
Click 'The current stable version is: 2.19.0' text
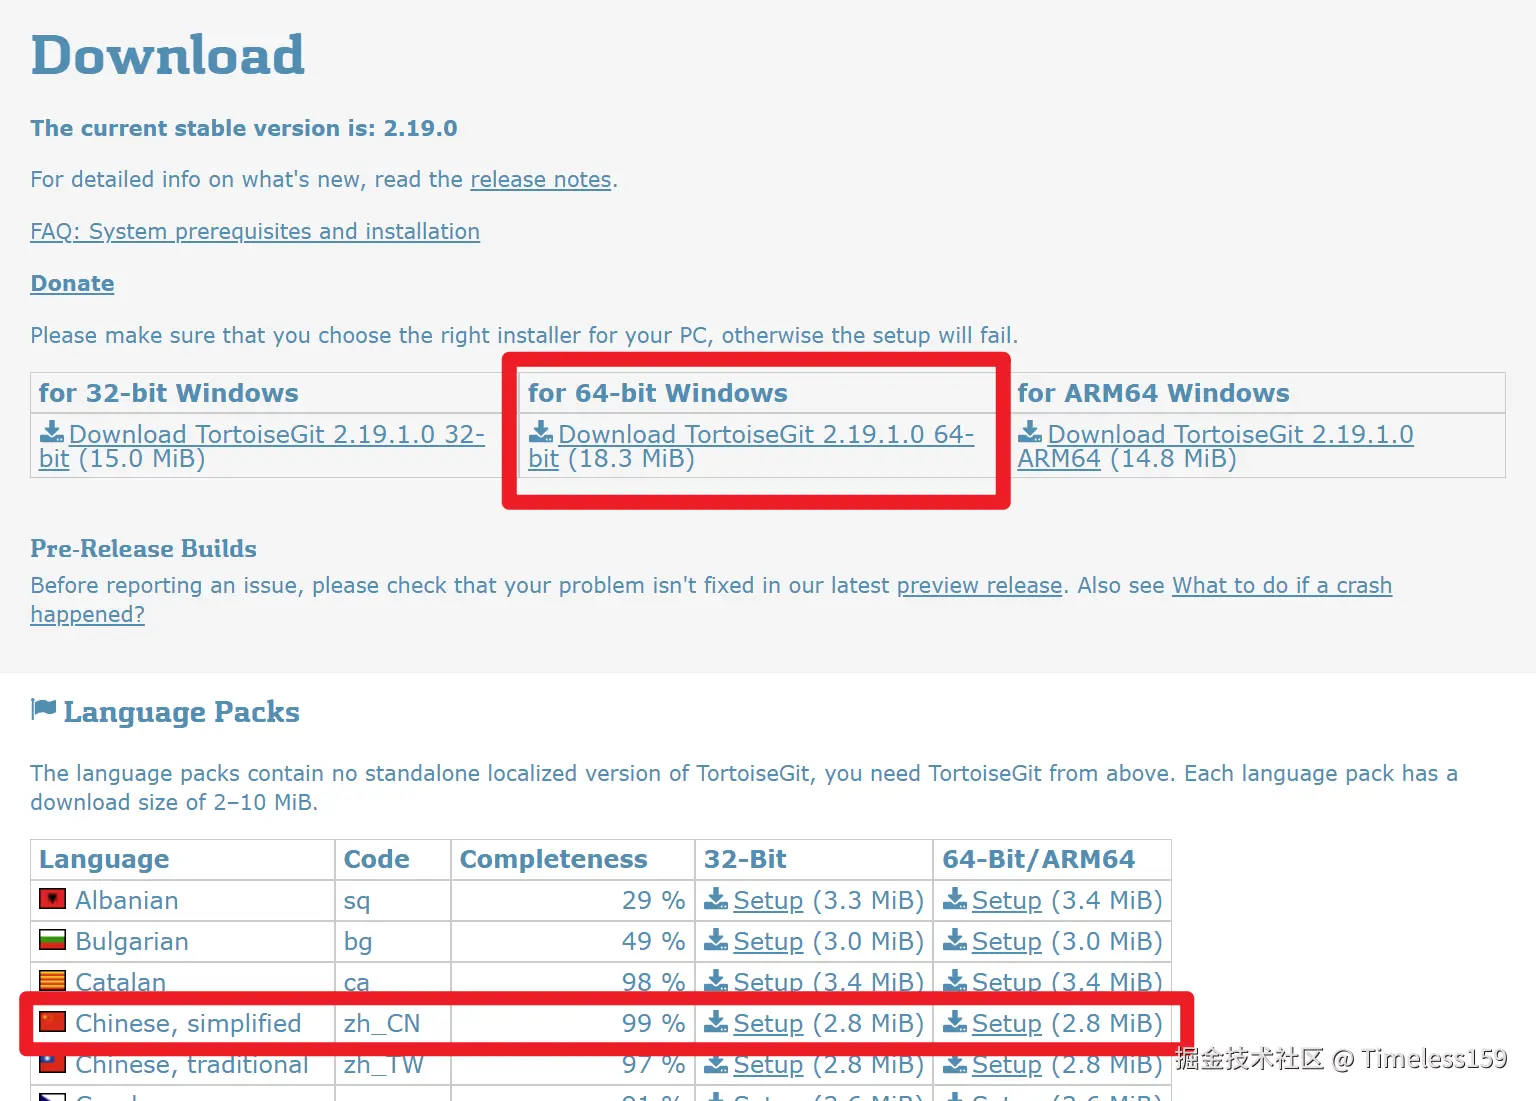click(x=244, y=128)
